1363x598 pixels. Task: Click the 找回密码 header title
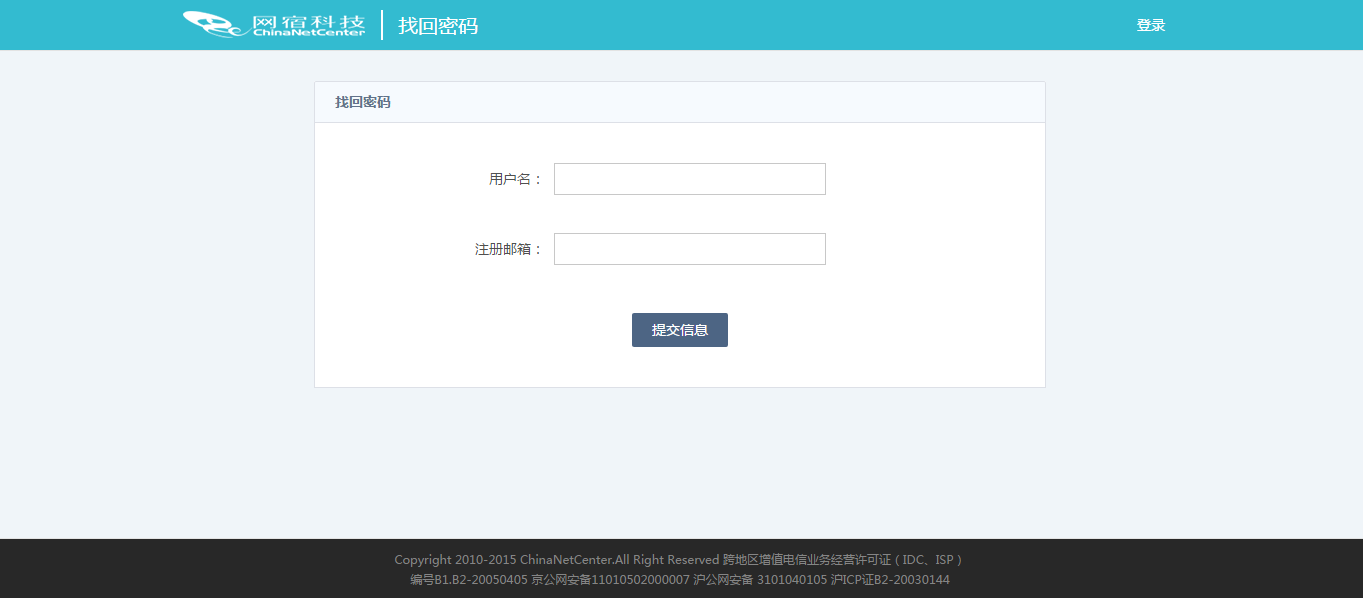437,25
